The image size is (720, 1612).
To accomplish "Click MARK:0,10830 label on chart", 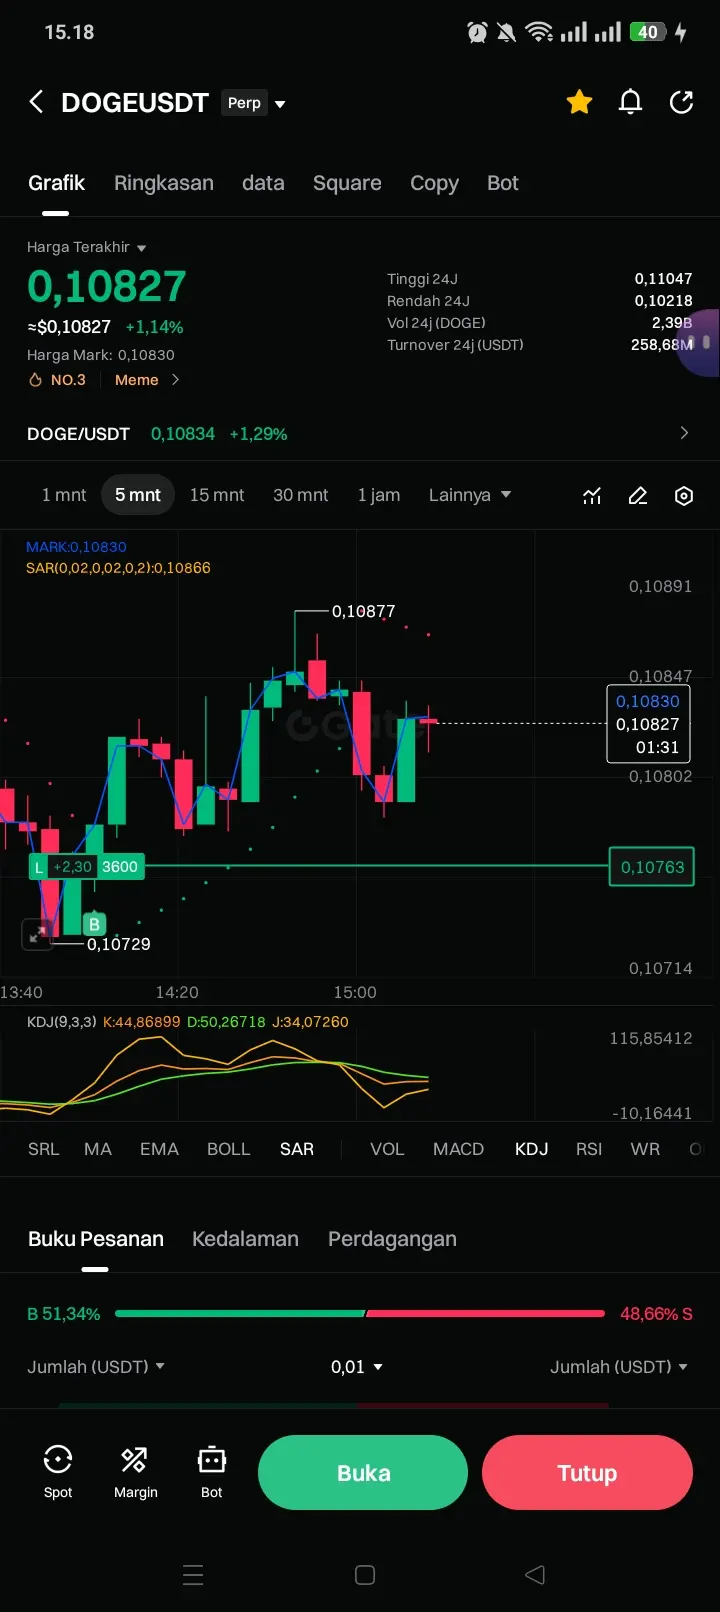I will [x=76, y=547].
